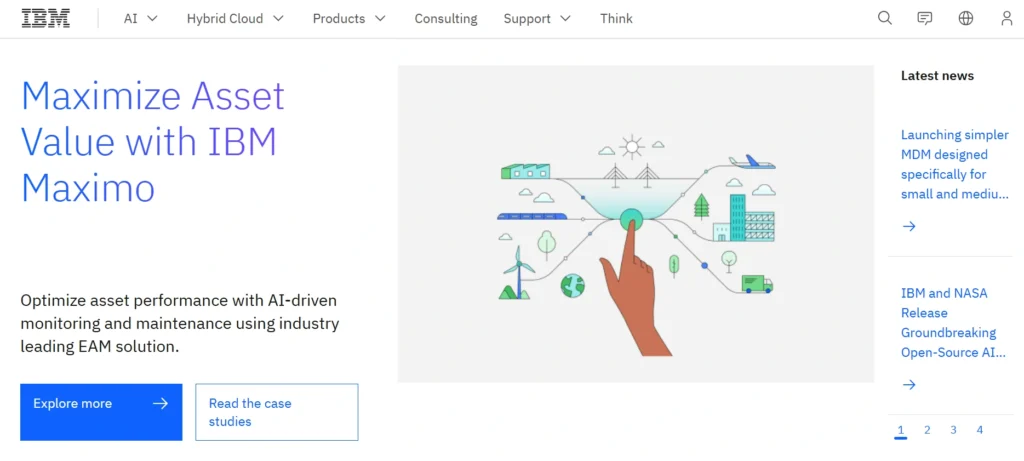Click the Maximo illustration image
This screenshot has width=1024, height=461.
click(635, 224)
